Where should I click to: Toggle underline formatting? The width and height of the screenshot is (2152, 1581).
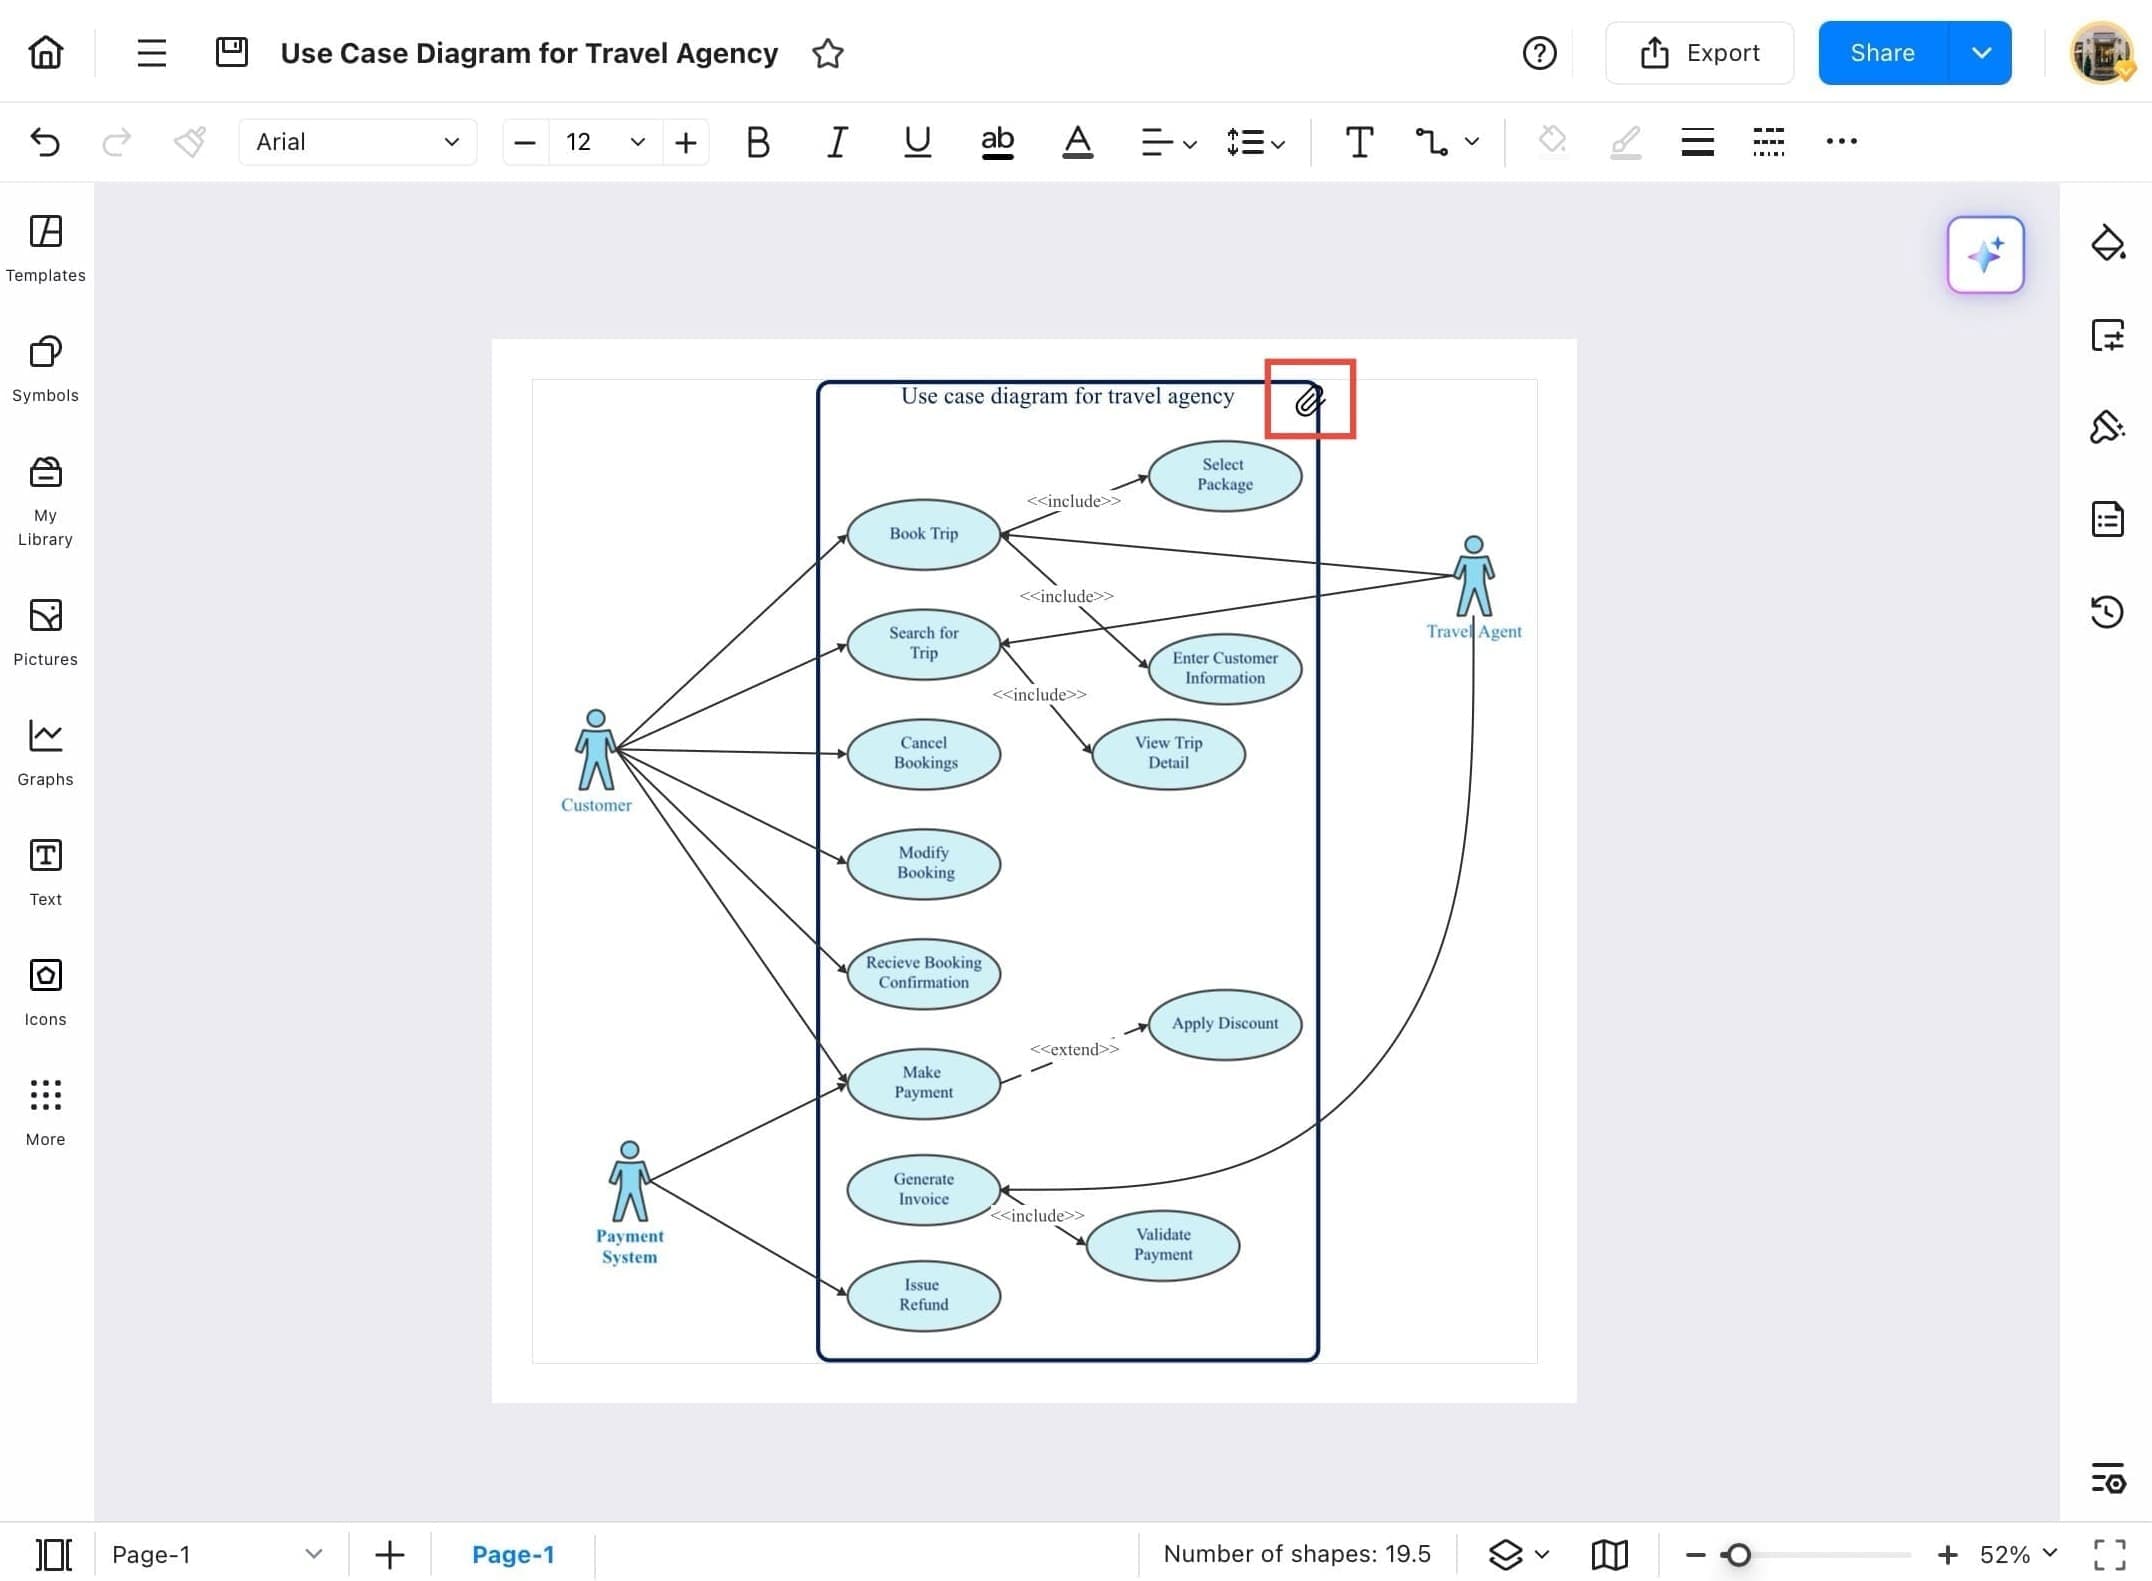[916, 142]
